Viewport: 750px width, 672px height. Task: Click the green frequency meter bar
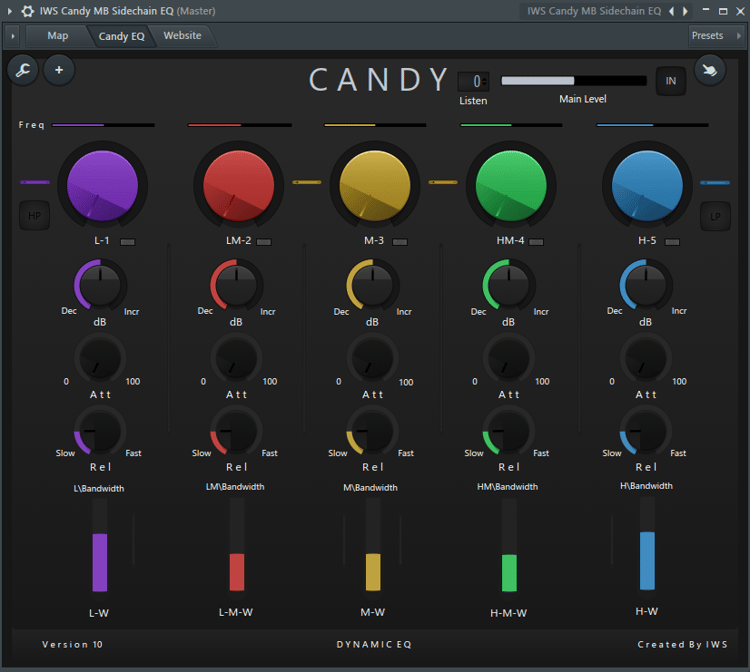pos(511,125)
